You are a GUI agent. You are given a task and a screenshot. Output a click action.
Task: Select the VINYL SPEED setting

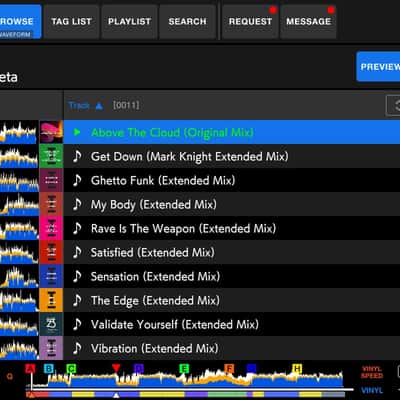(x=372, y=372)
